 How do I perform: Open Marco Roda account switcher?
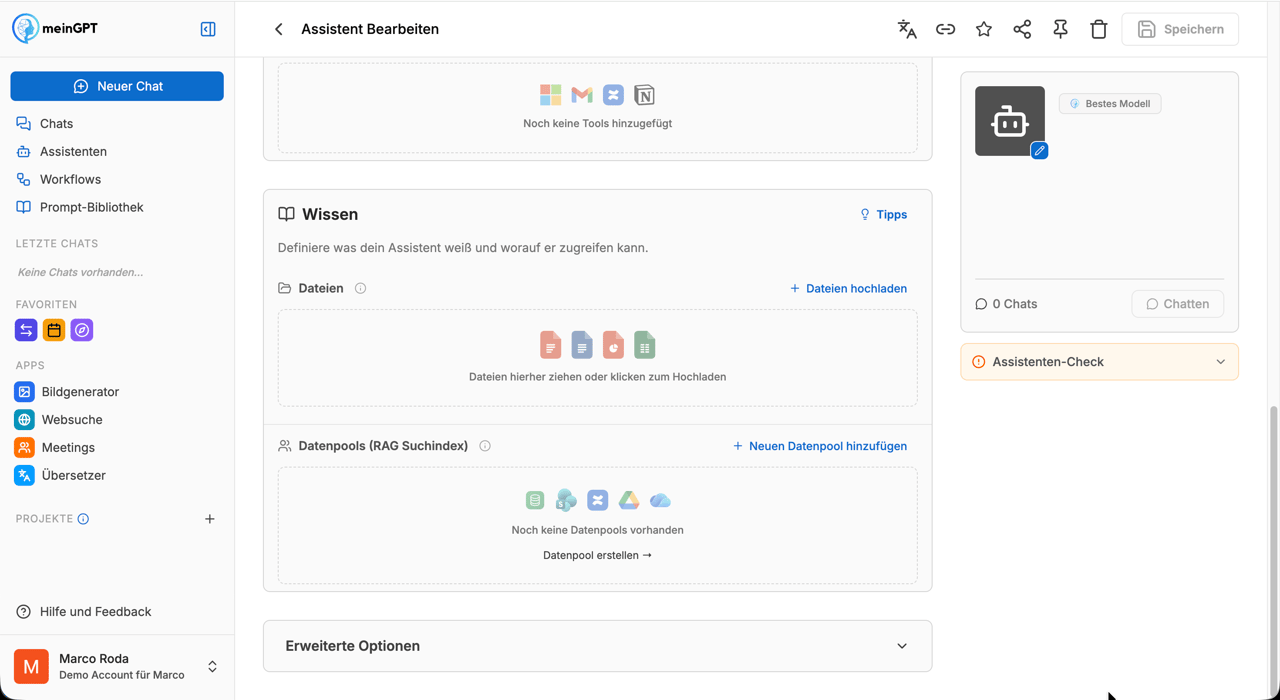pos(117,666)
